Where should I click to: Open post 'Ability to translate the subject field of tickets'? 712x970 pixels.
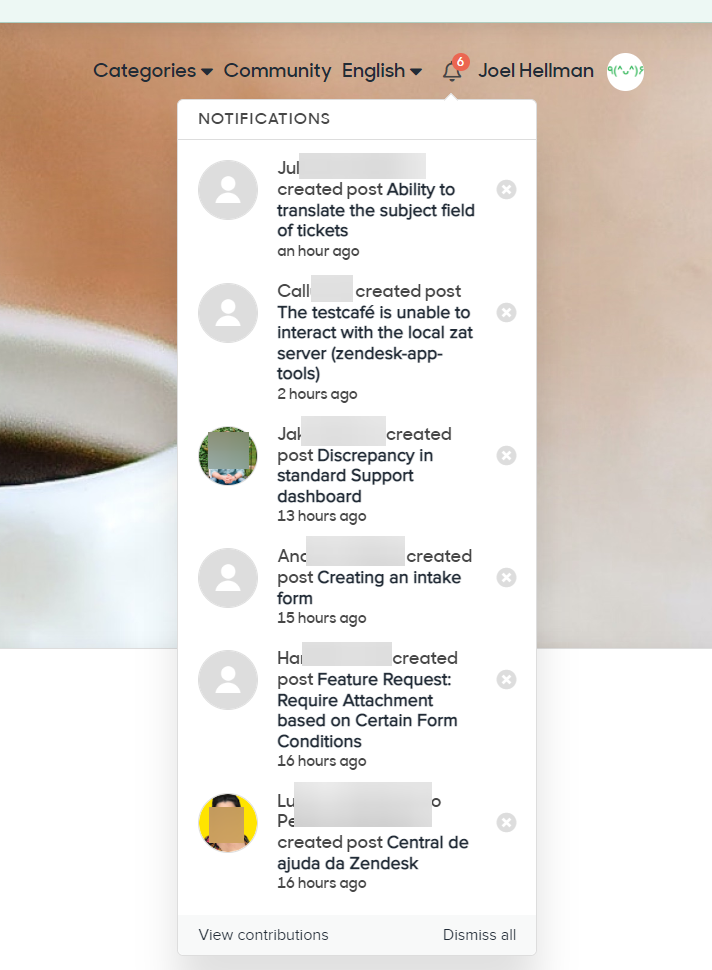click(x=375, y=210)
